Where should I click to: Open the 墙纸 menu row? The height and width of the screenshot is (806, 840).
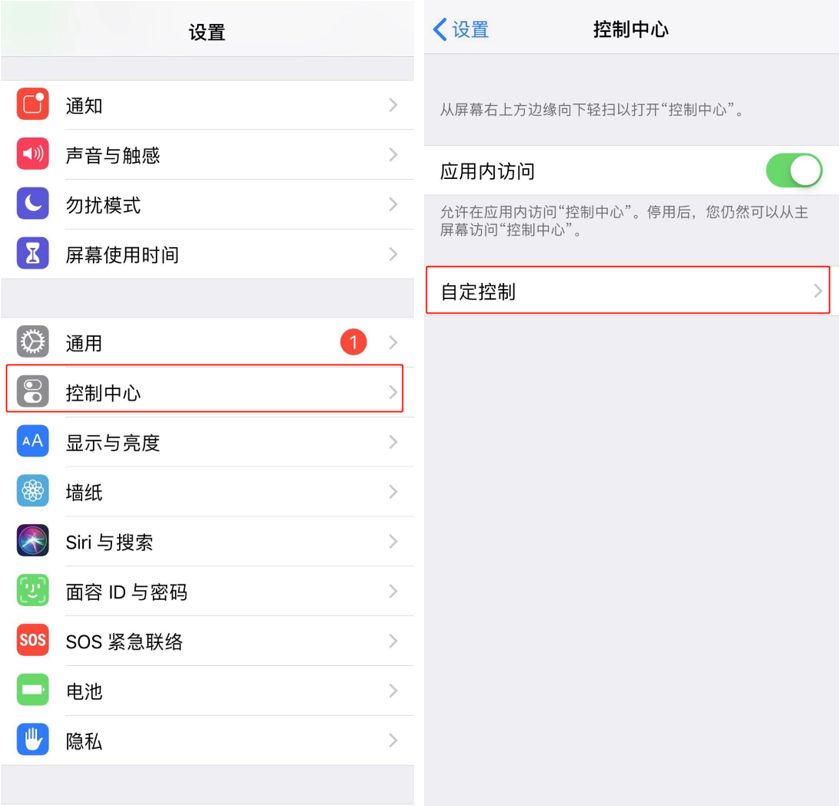point(207,492)
